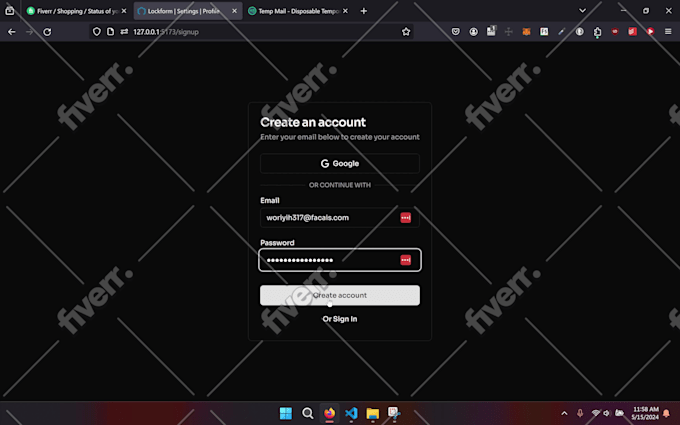
Task: Click the Firefox taskbar icon
Action: [x=329, y=413]
